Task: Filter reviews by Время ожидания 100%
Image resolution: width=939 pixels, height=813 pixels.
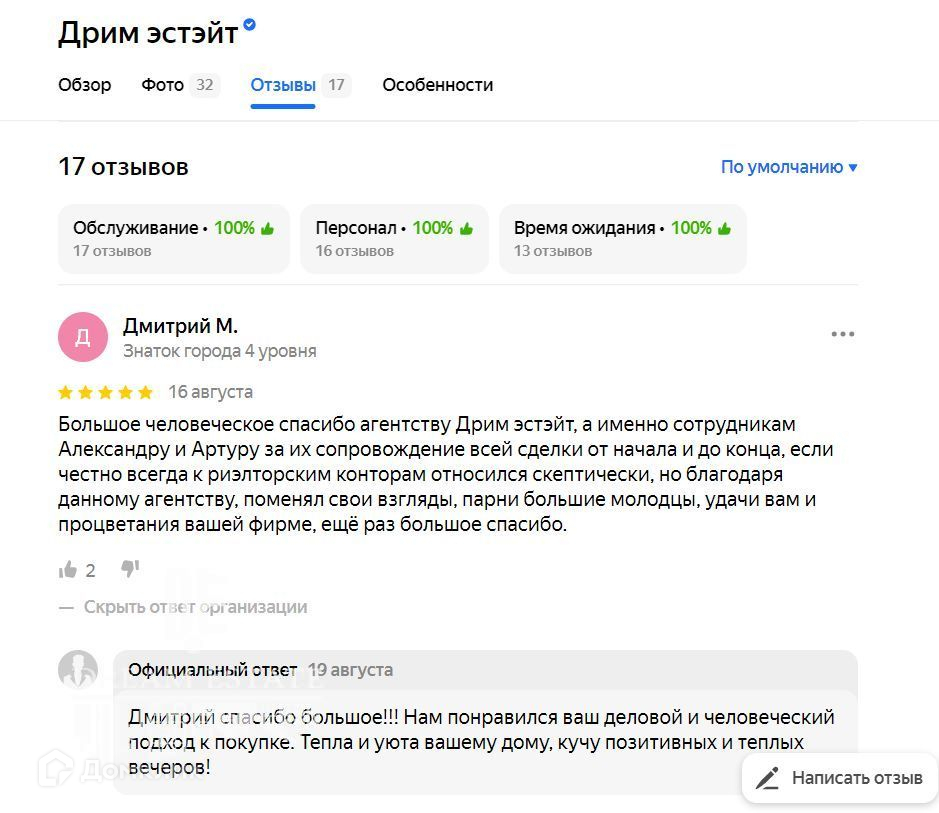Action: pyautogui.click(x=622, y=238)
